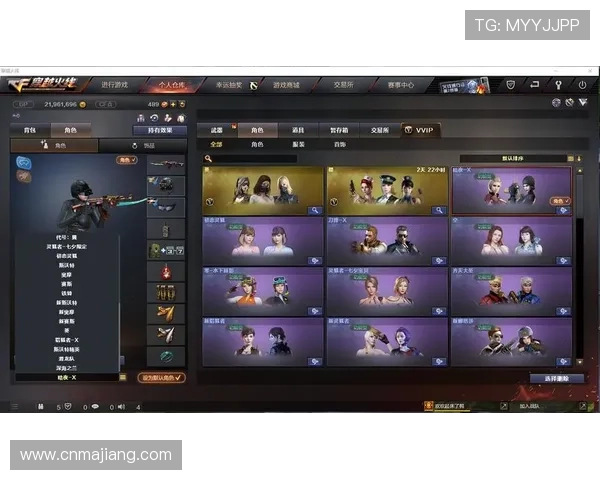600x480 pixels.
Task: Click magnifier button on first gold character card
Action: click(315, 210)
